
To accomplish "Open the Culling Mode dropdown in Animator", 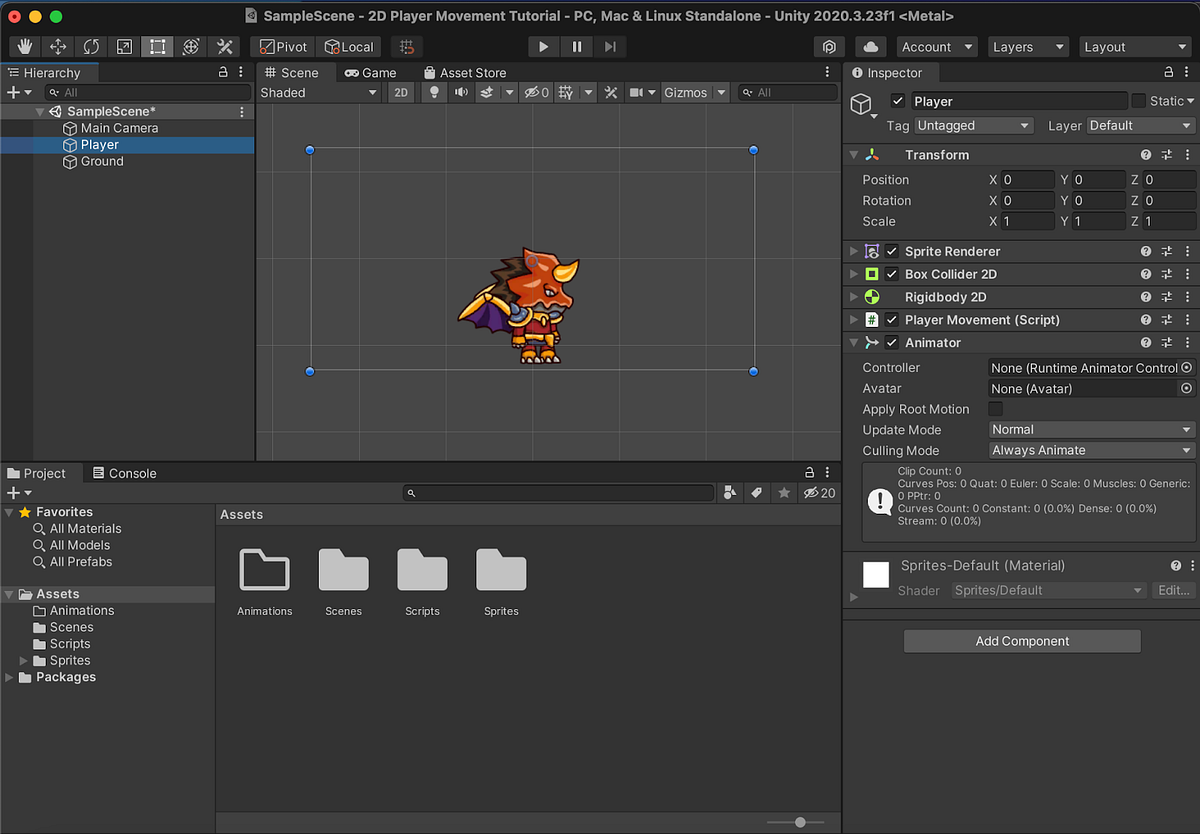I will (1090, 450).
